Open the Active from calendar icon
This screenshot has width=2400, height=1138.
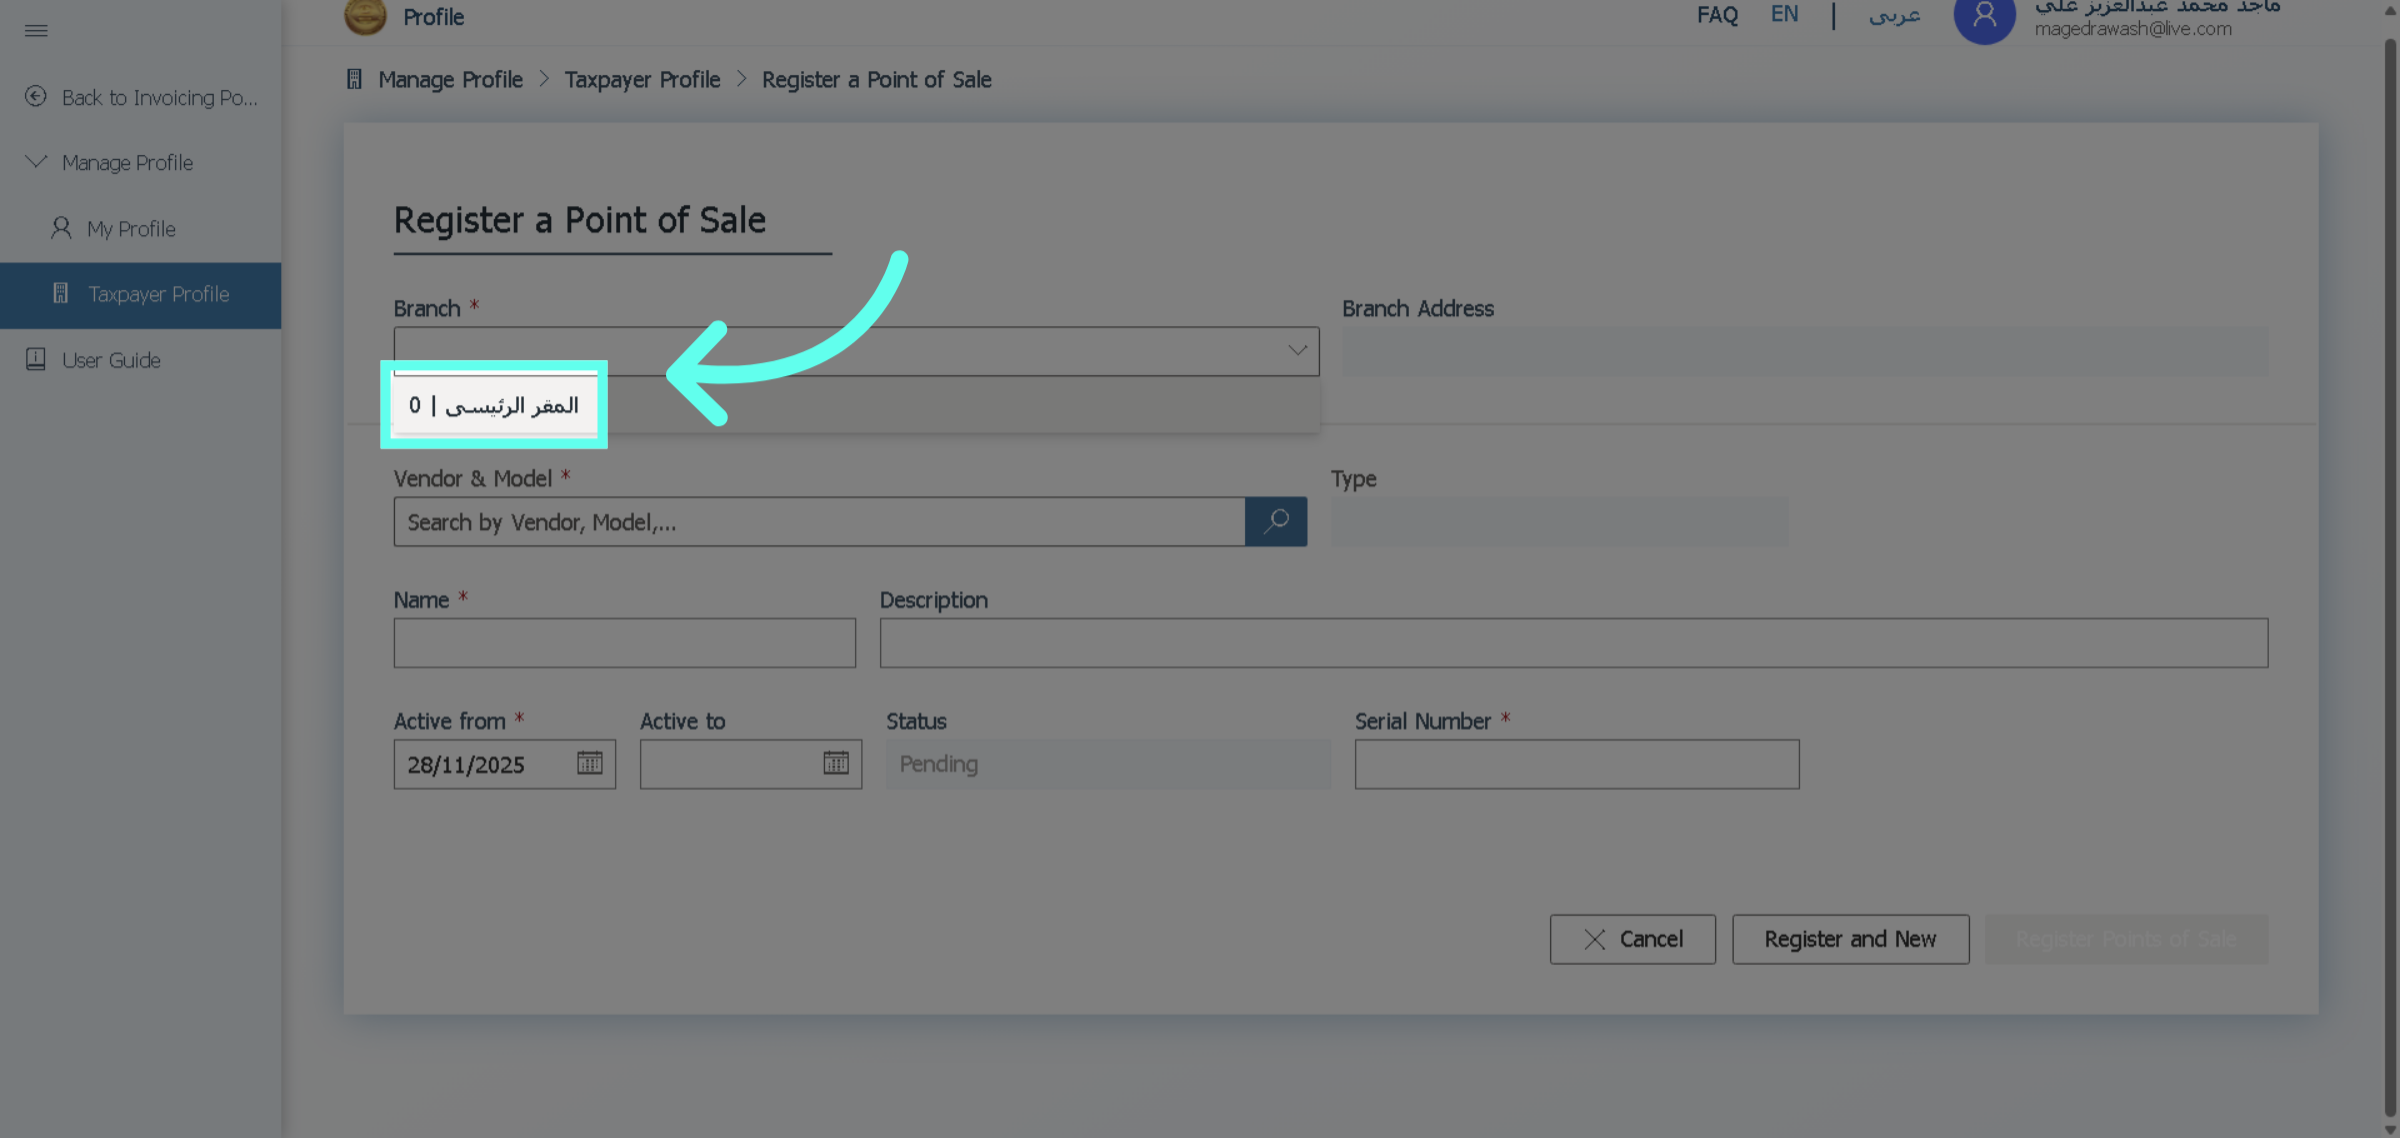pos(590,763)
